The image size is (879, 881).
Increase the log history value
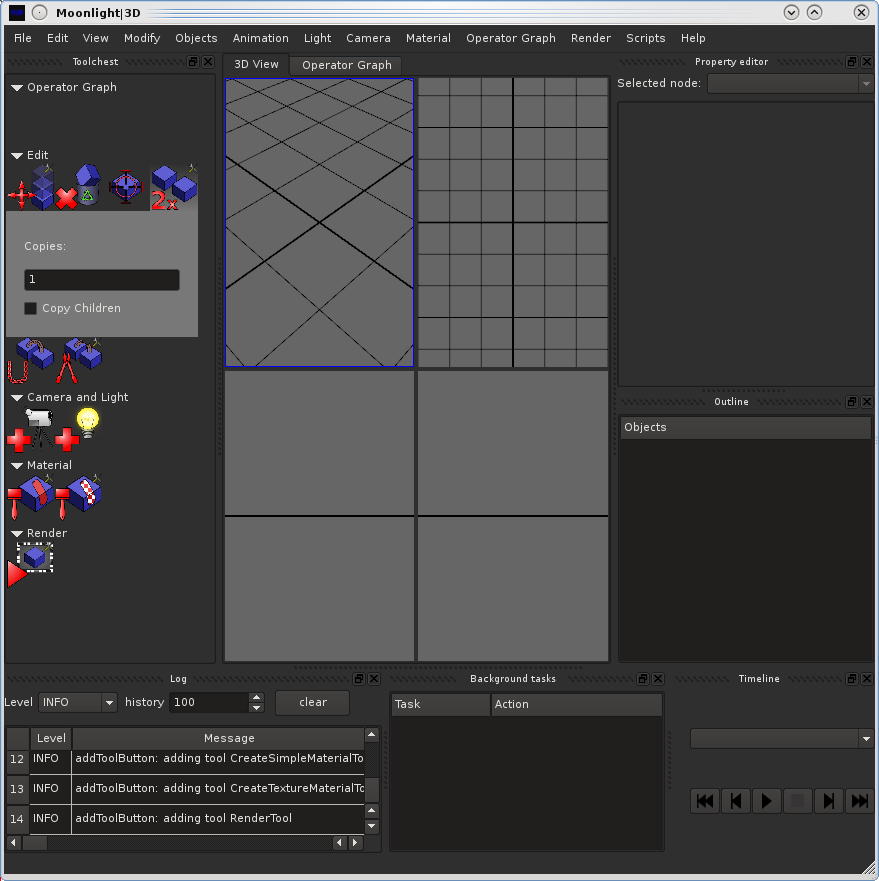(x=256, y=697)
